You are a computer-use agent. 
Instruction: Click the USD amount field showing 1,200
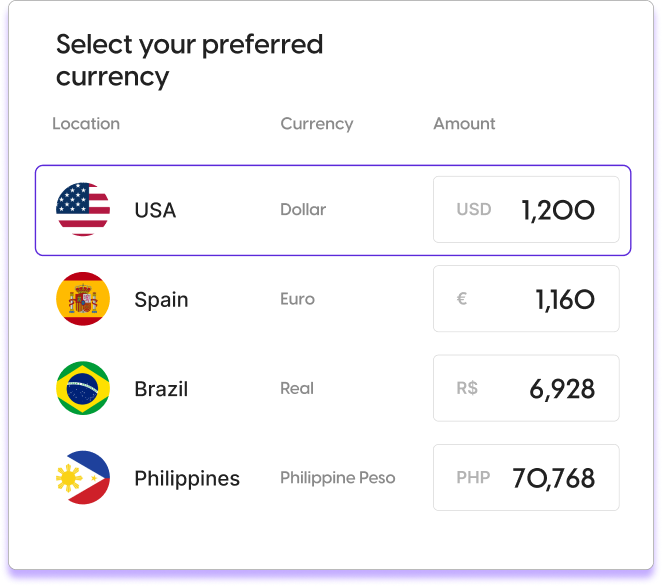point(526,209)
